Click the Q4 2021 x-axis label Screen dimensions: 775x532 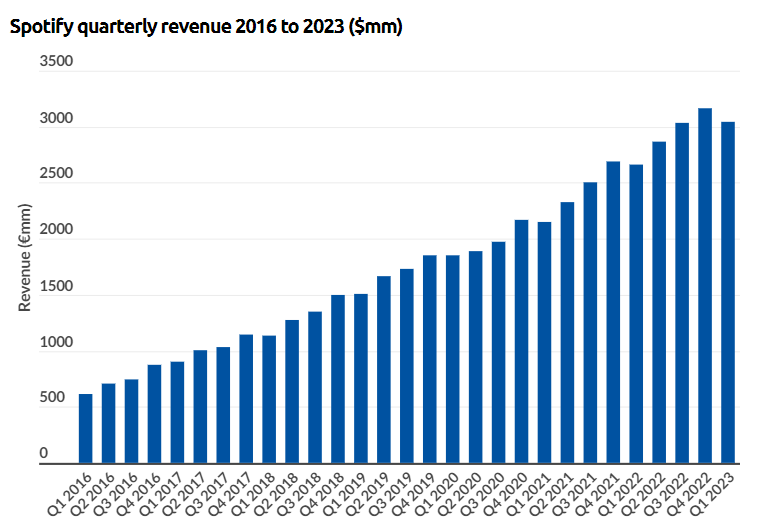[x=597, y=494]
